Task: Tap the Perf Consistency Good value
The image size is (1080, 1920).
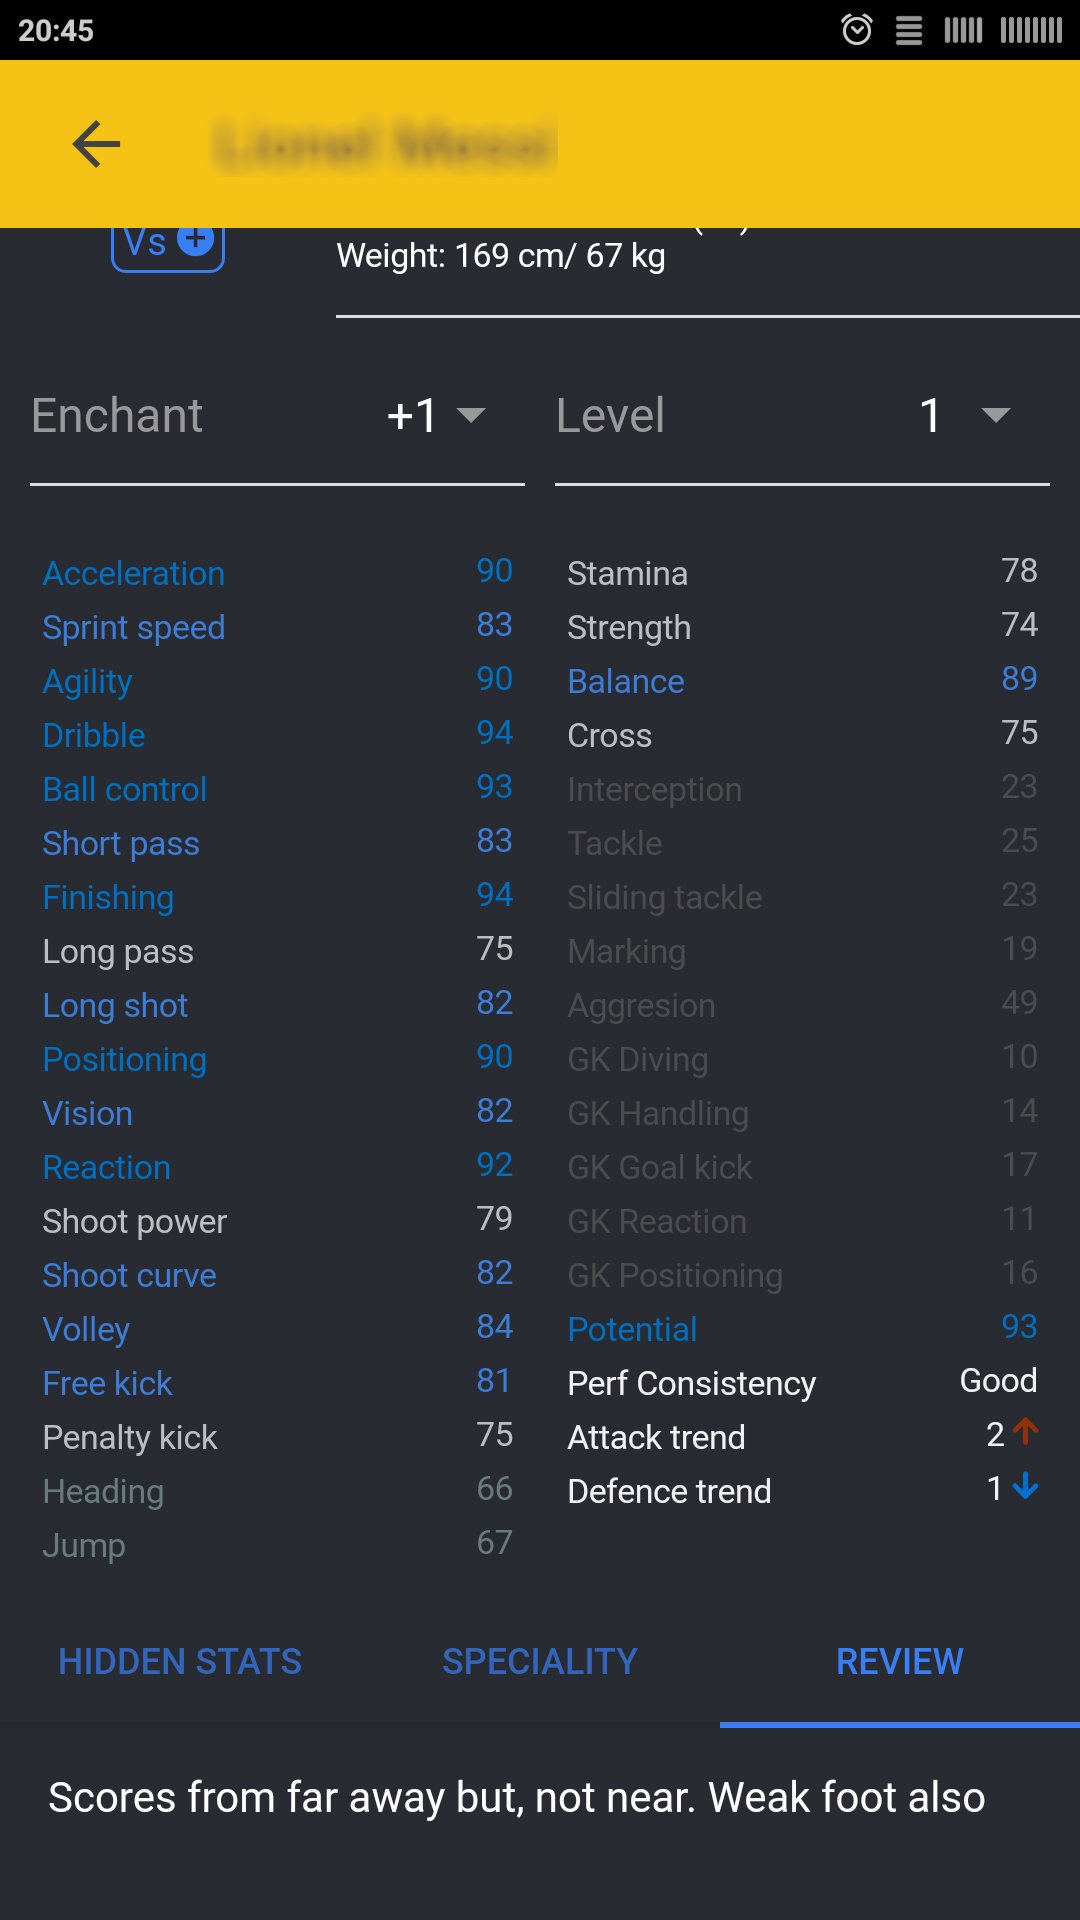Action: coord(998,1380)
